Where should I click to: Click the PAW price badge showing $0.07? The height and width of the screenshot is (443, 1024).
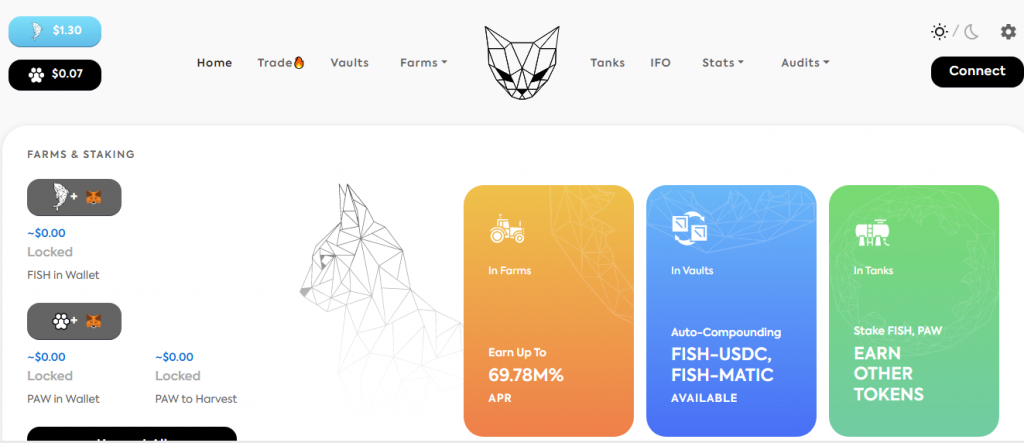pos(55,74)
